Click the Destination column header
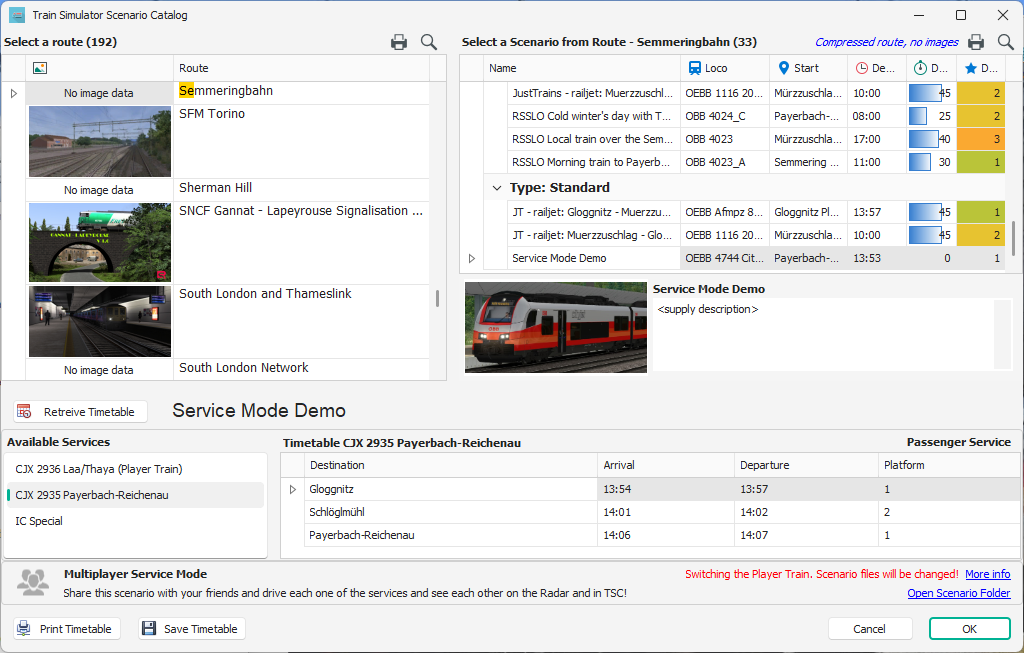This screenshot has height=653, width=1024. click(x=451, y=465)
